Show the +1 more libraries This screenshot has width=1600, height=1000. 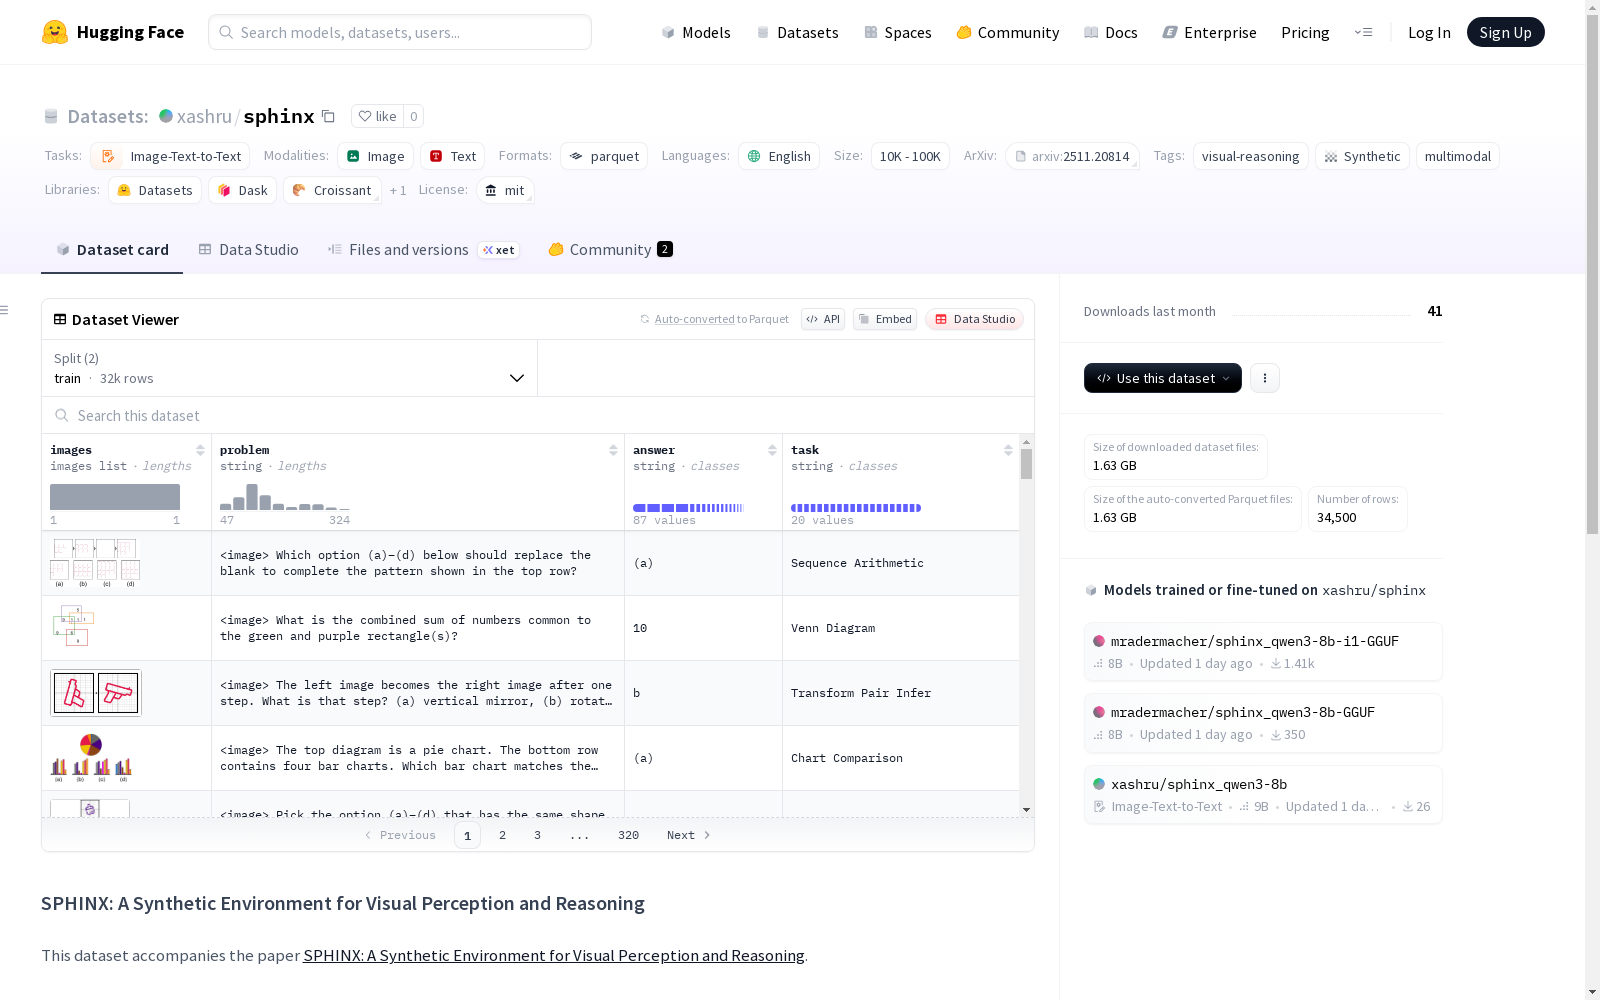tap(398, 190)
